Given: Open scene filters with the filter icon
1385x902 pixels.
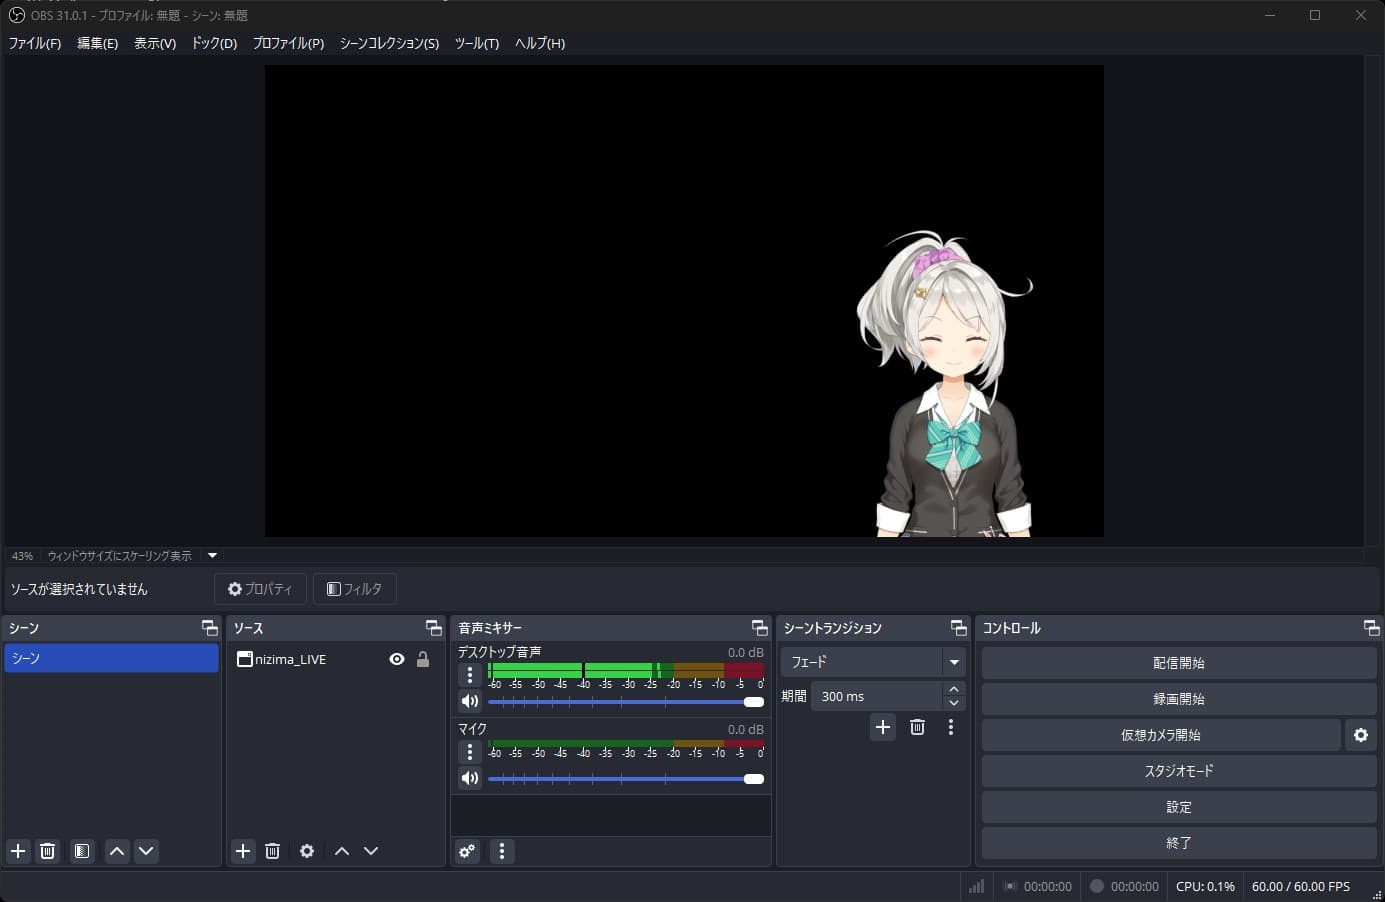Looking at the screenshot, I should click(81, 851).
